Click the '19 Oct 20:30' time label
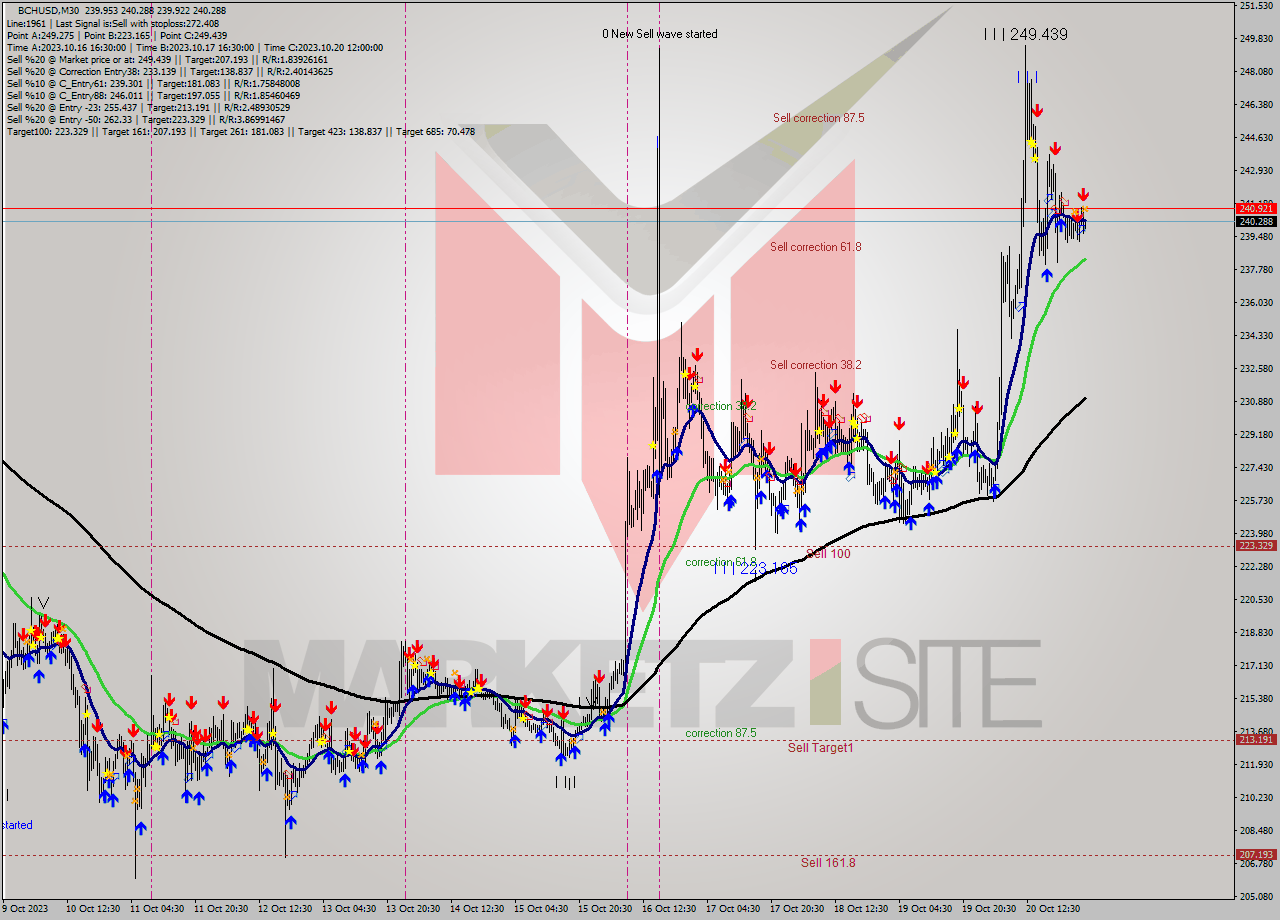The width and height of the screenshot is (1280, 920). 989,909
